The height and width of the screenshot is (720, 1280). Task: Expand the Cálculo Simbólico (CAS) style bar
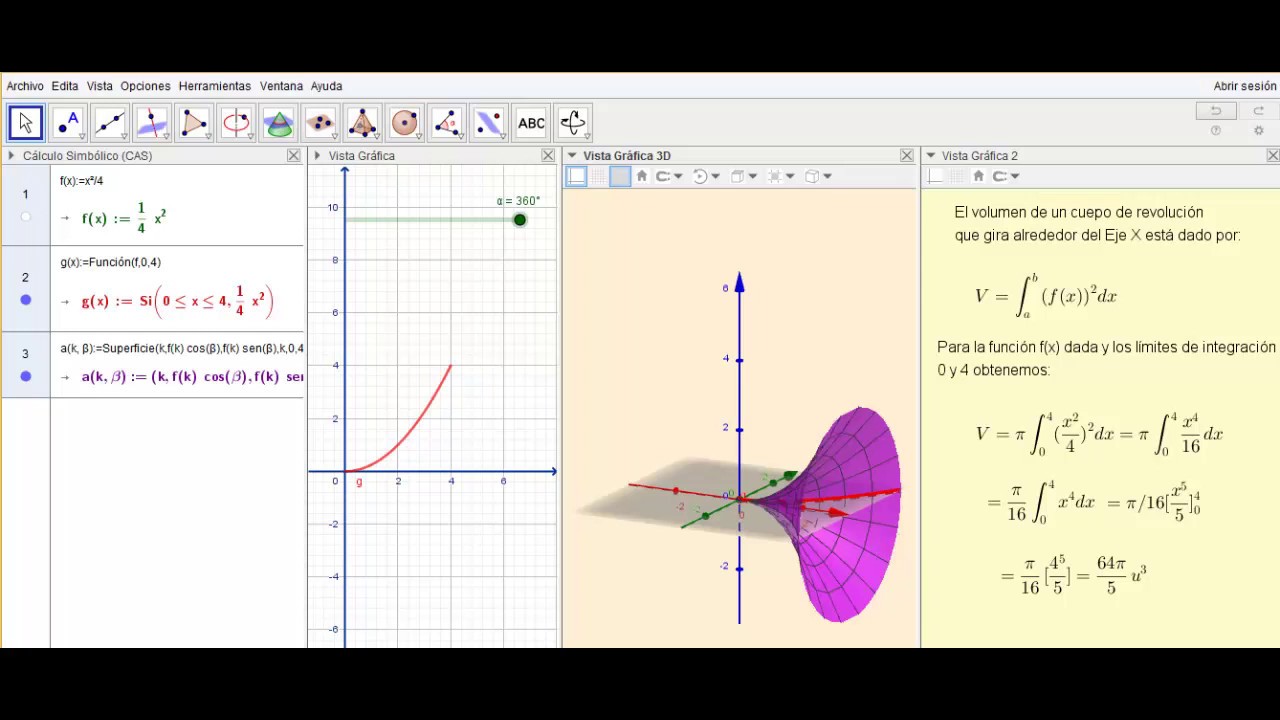pos(12,156)
